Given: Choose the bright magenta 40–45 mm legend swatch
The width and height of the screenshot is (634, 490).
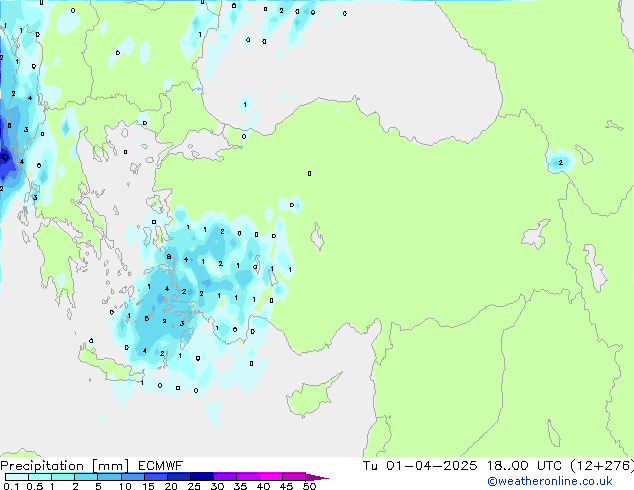Looking at the screenshot, I should (271, 477).
